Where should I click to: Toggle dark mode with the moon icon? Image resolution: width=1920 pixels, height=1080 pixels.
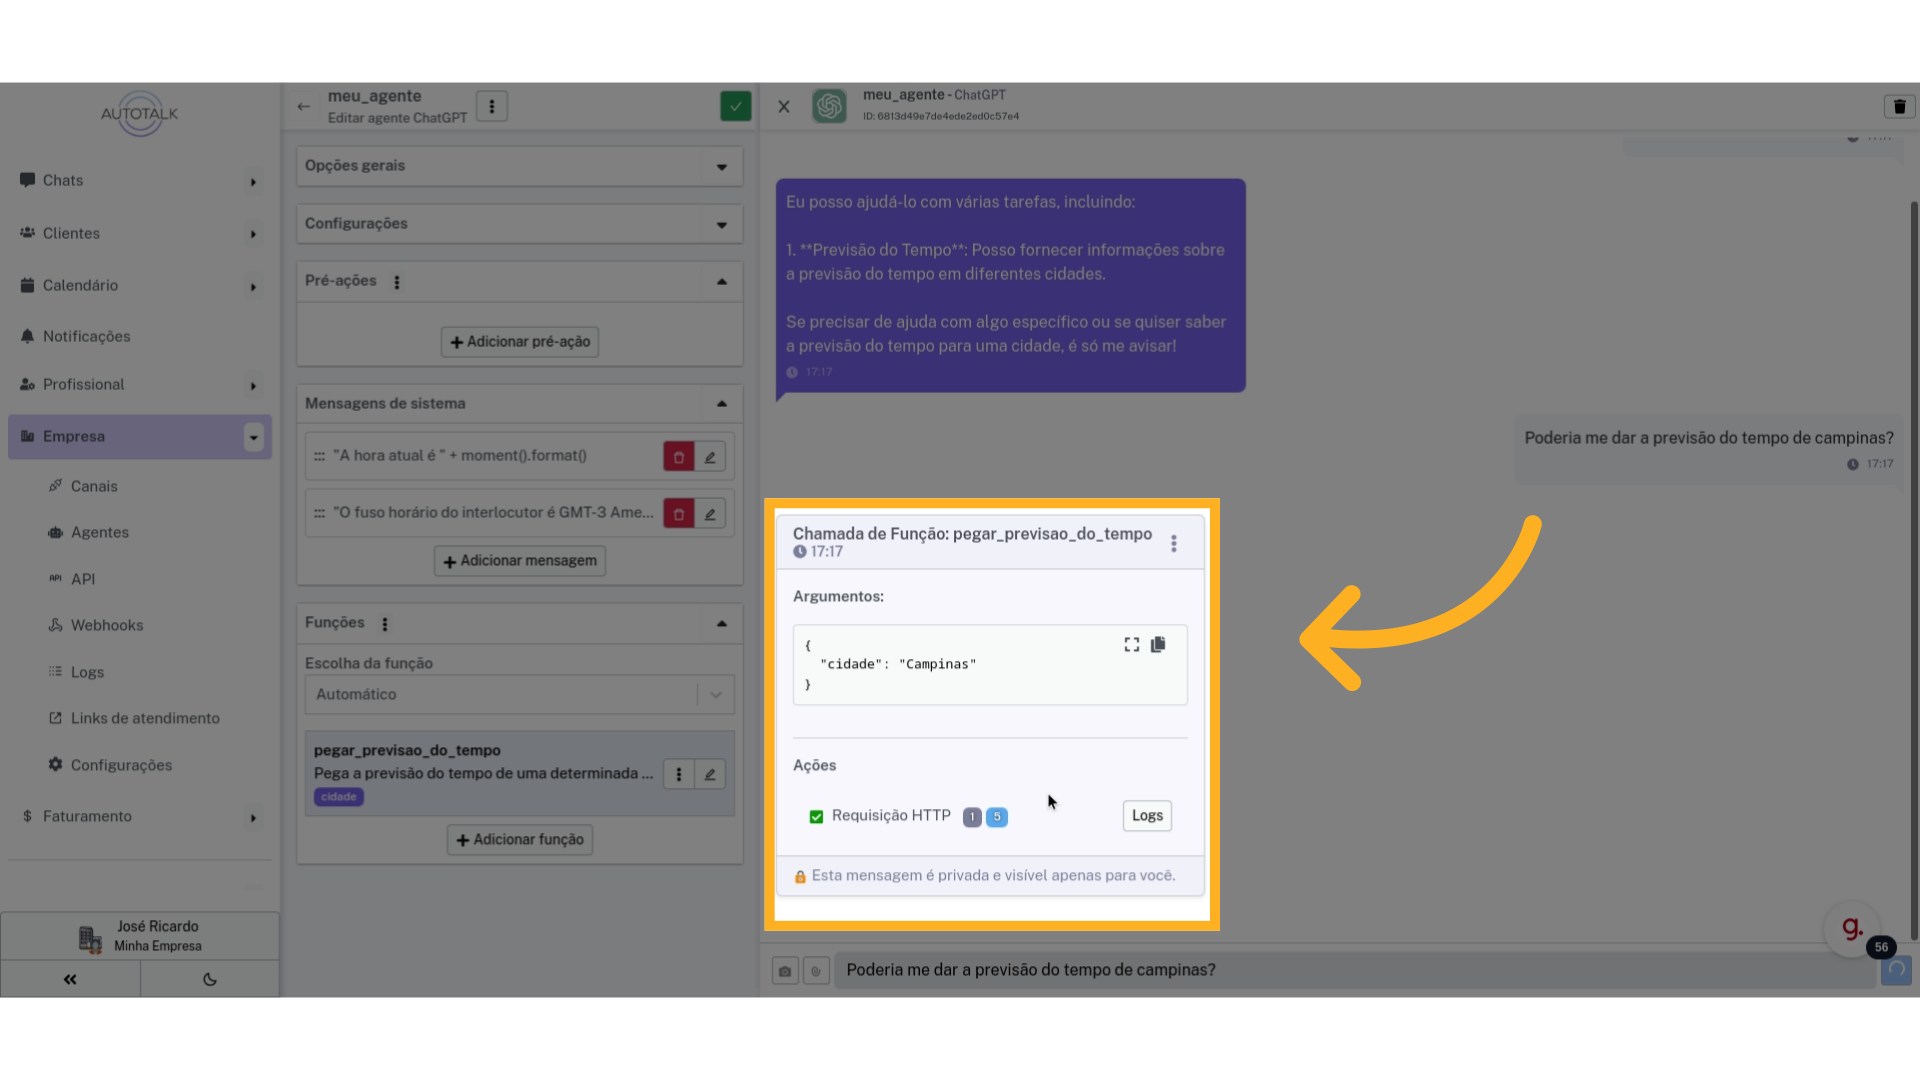pyautogui.click(x=210, y=979)
